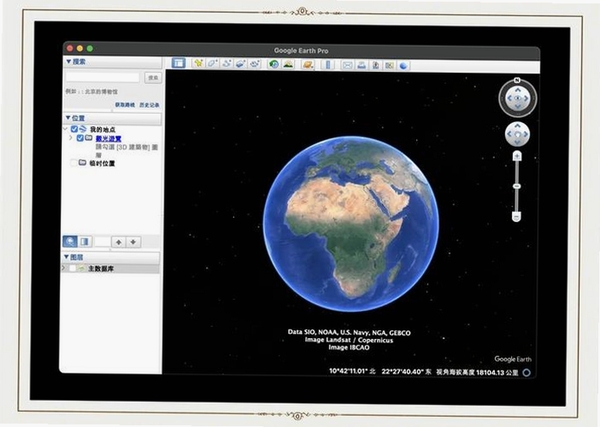Click the green macOS zoom window button
This screenshot has width=600, height=427.
90,49
